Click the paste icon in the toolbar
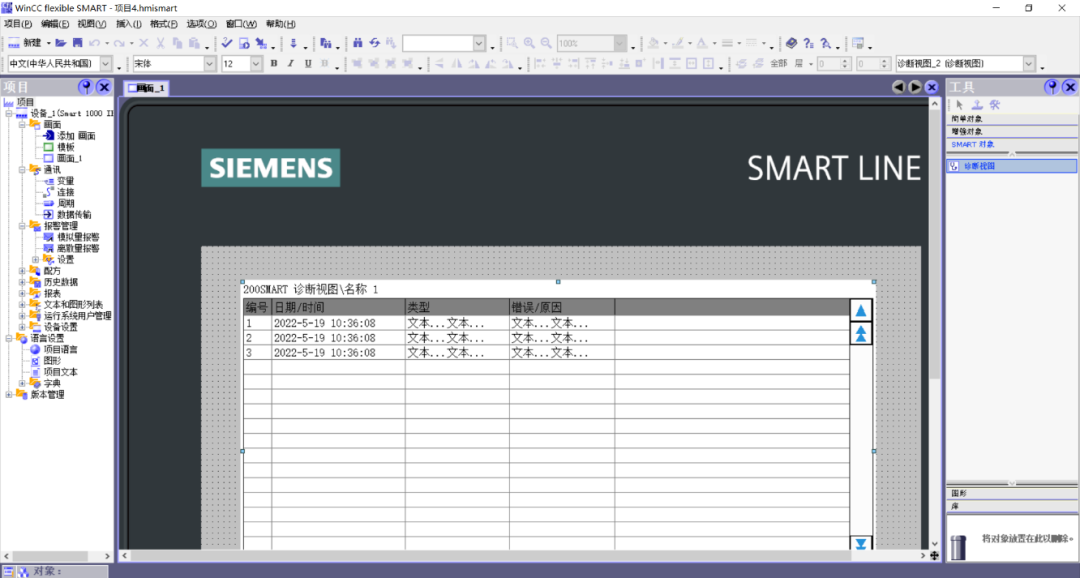 coord(194,42)
